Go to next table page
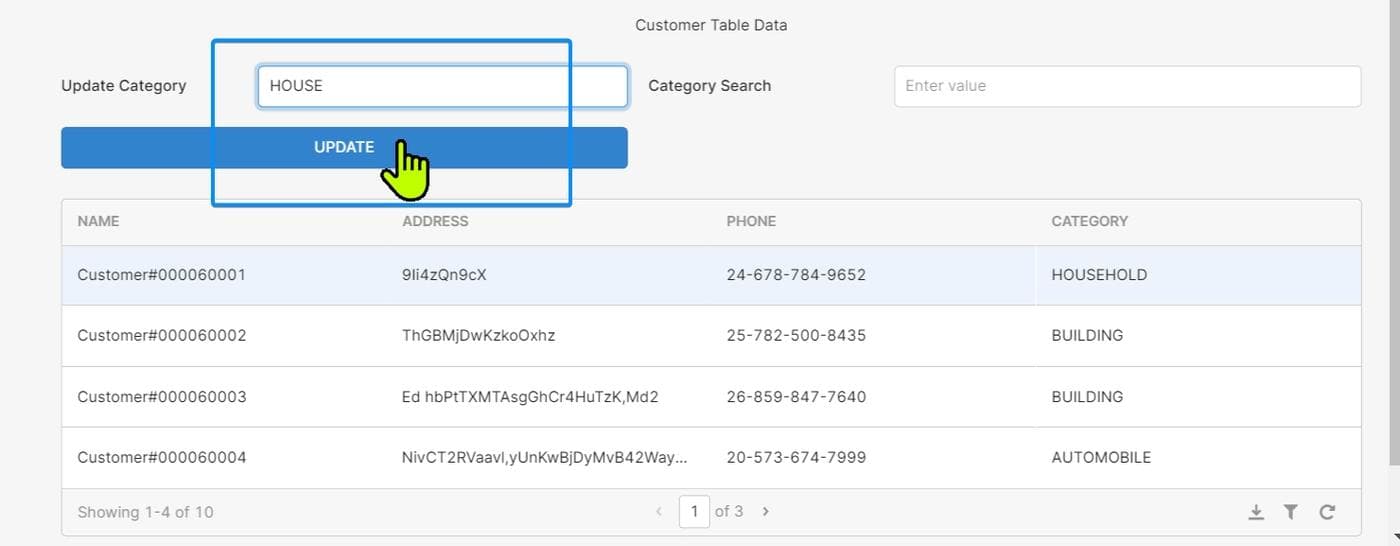This screenshot has height=546, width=1400. click(766, 511)
